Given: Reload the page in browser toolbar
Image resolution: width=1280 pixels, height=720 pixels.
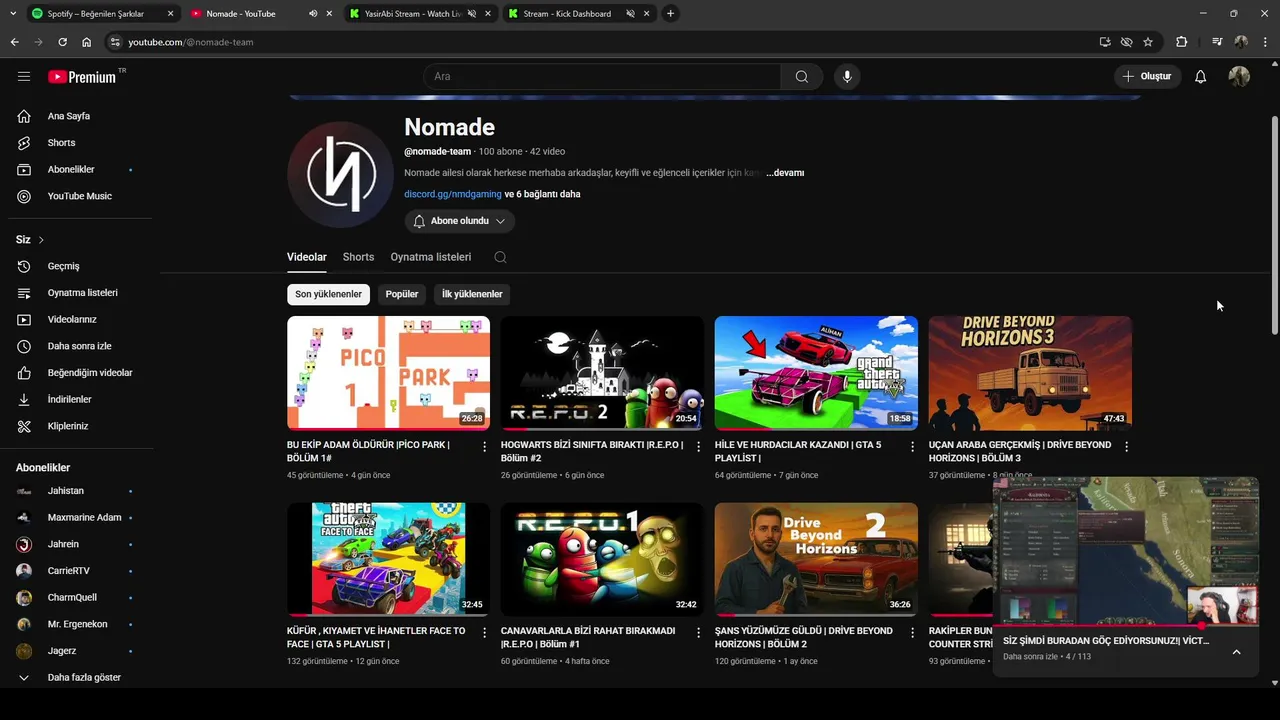Looking at the screenshot, I should 62,42.
